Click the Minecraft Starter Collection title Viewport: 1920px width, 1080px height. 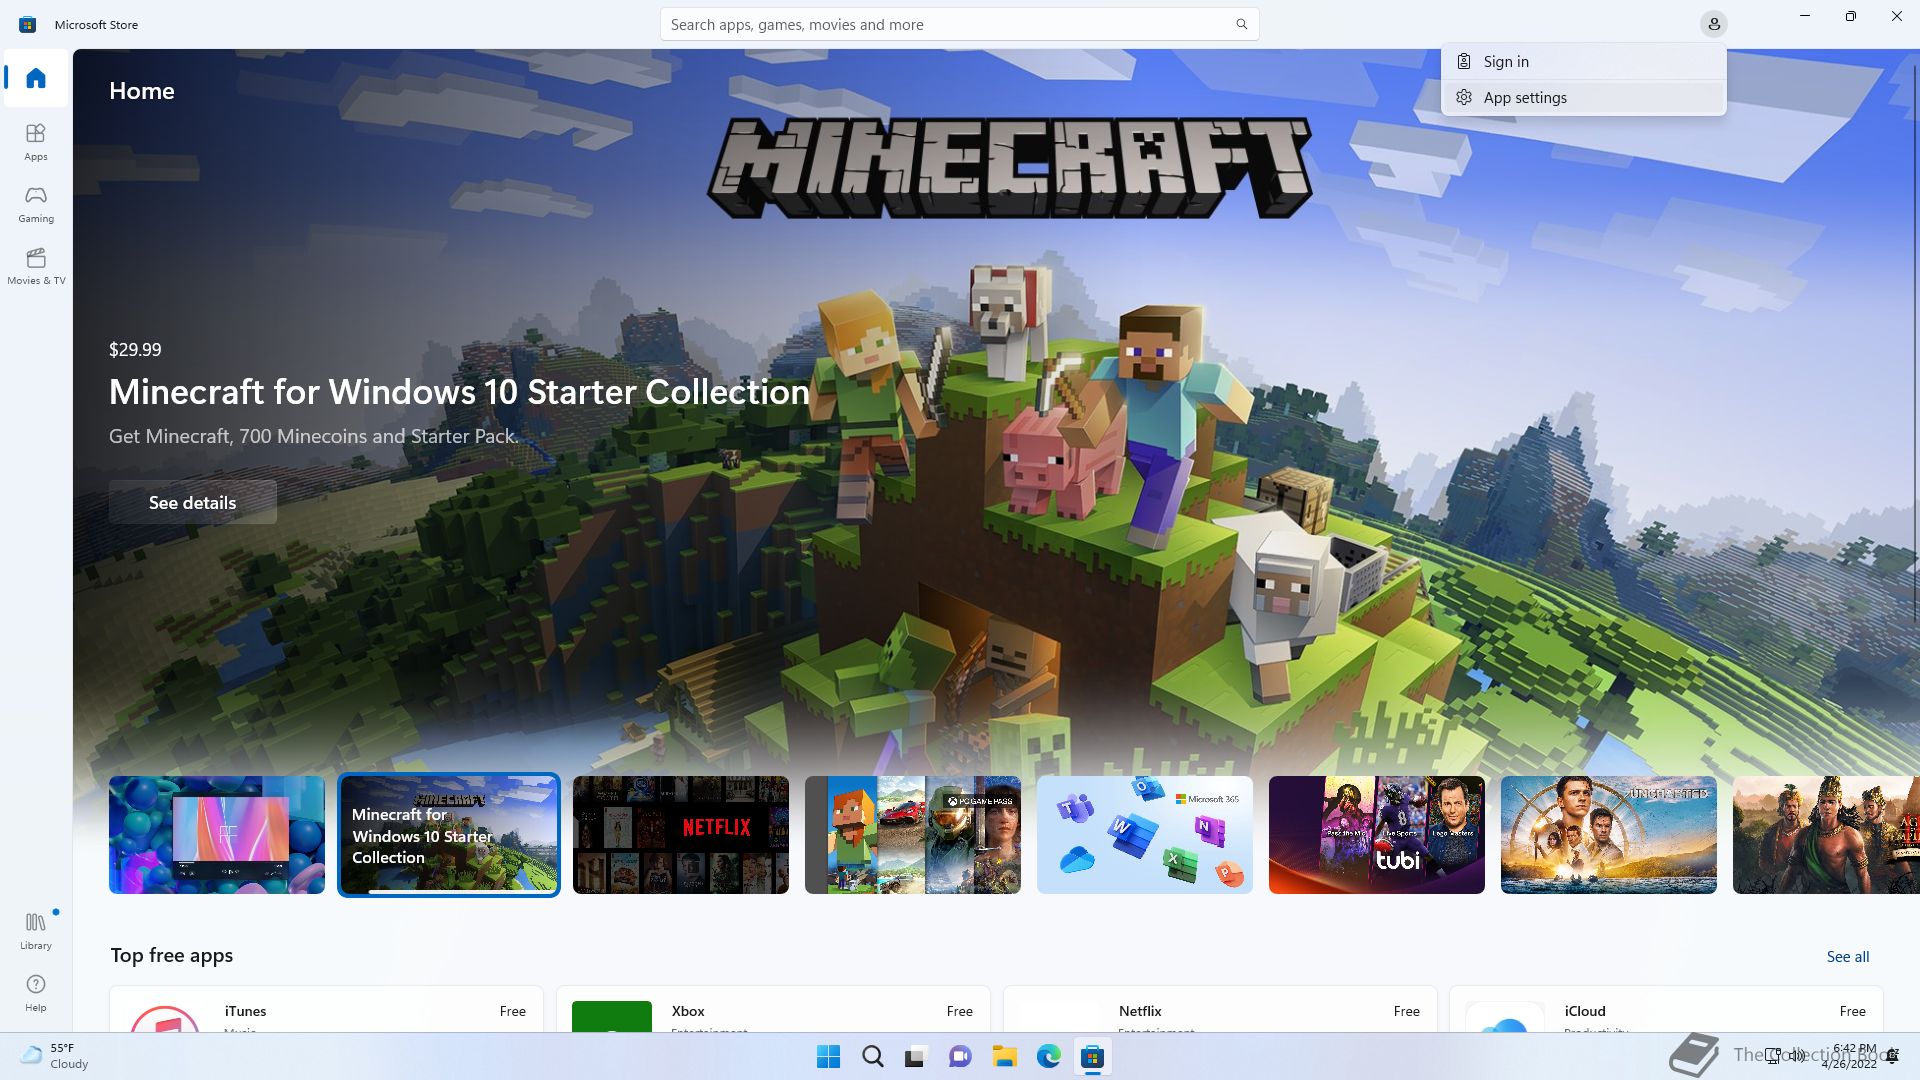tap(459, 392)
